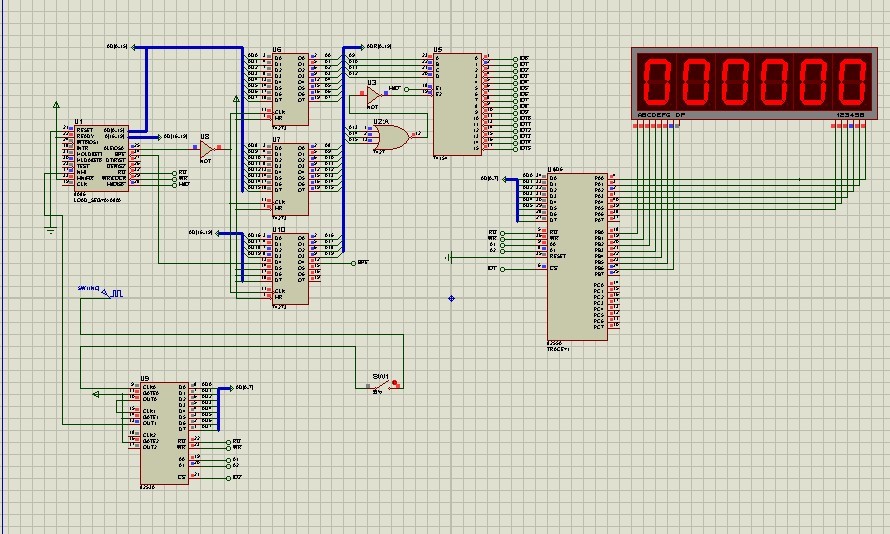Click the RD terminal circle of U9
The height and width of the screenshot is (534, 890).
point(229,442)
